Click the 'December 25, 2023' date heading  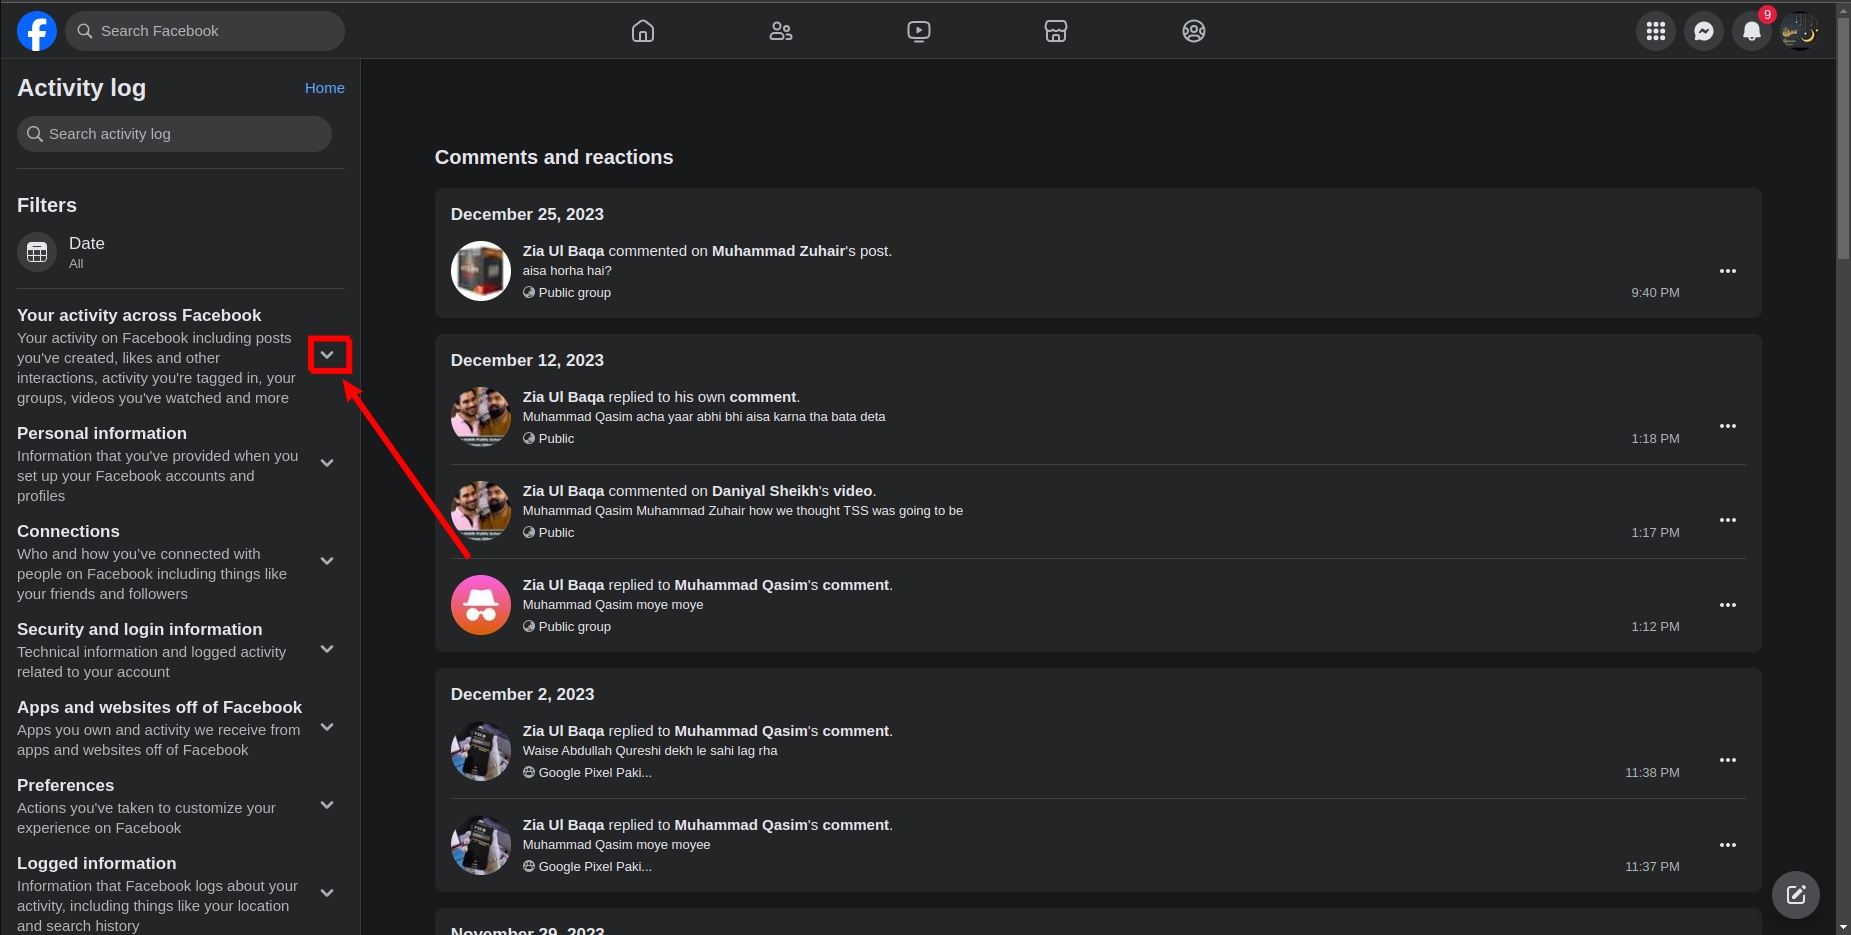(527, 214)
